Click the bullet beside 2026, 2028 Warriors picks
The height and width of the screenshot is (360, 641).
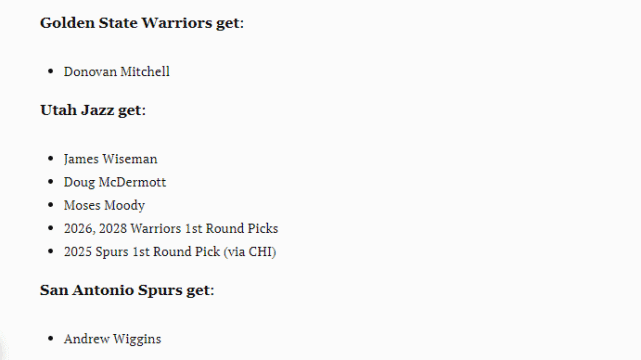coord(51,228)
